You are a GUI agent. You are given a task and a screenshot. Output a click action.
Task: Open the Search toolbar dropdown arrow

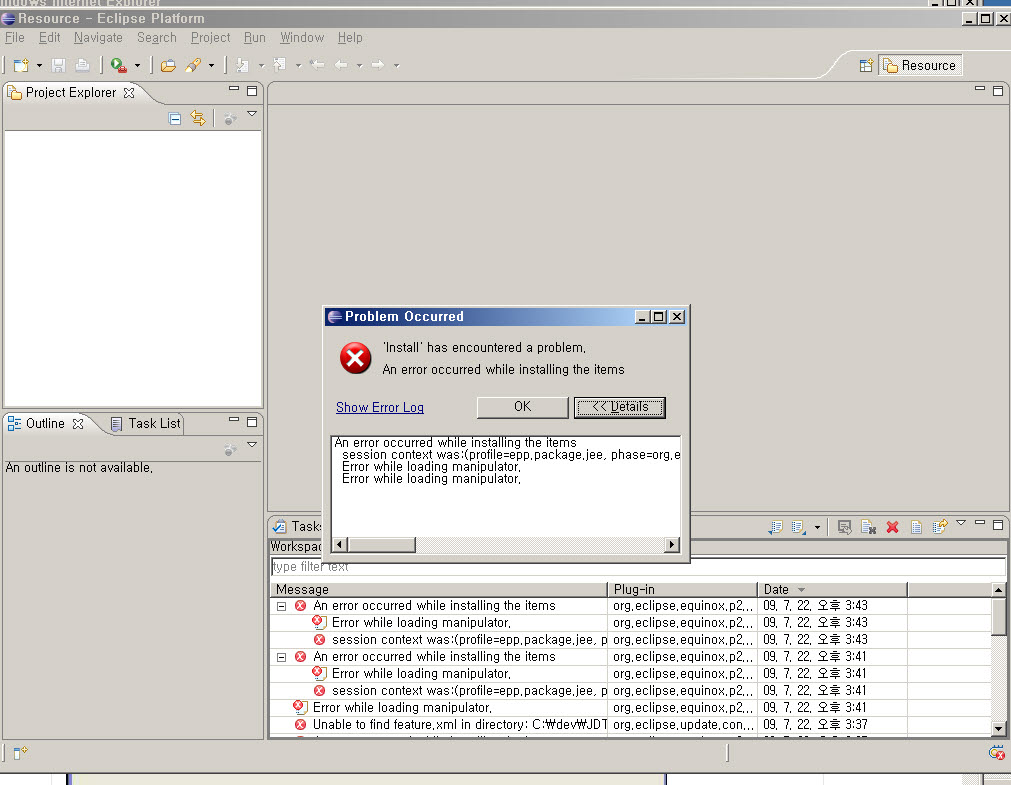211,66
